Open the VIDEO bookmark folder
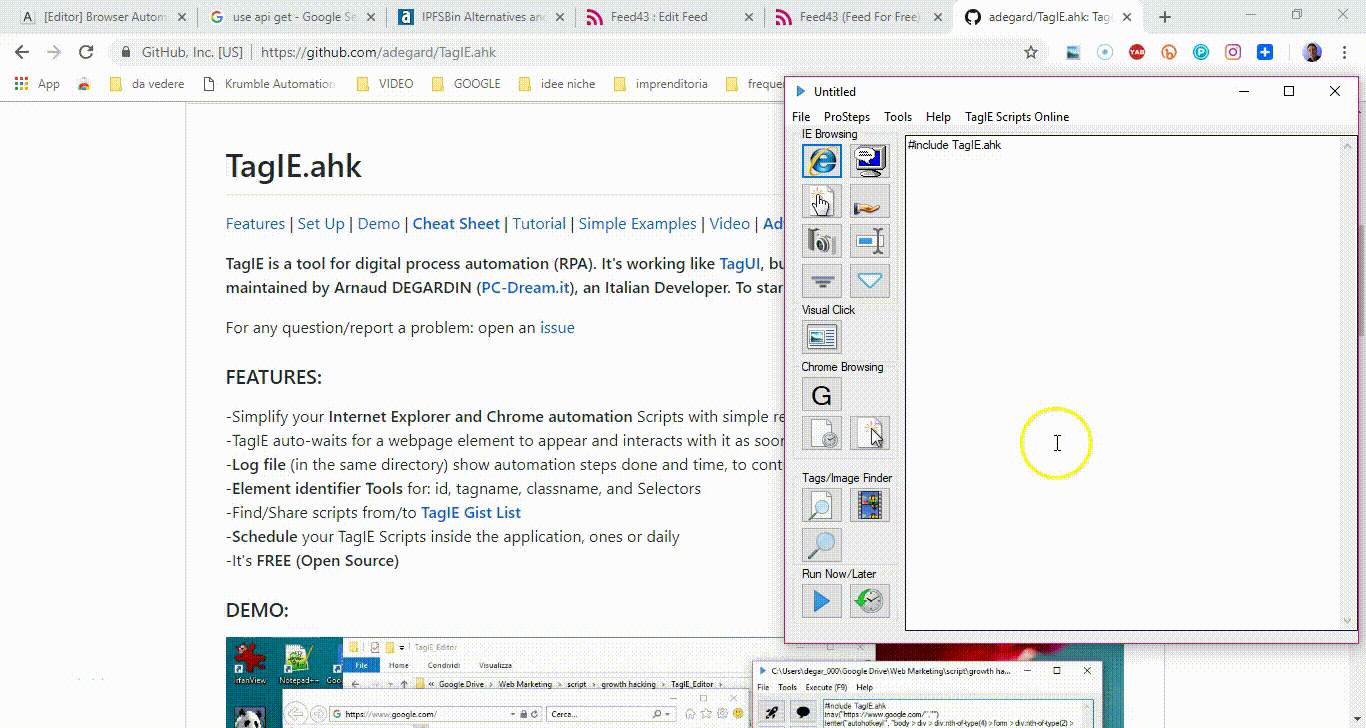 coord(385,84)
